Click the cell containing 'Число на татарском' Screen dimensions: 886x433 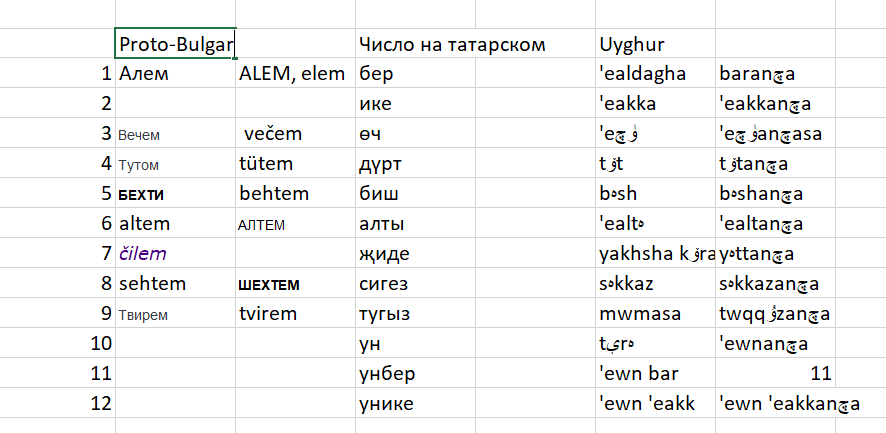pyautogui.click(x=415, y=44)
